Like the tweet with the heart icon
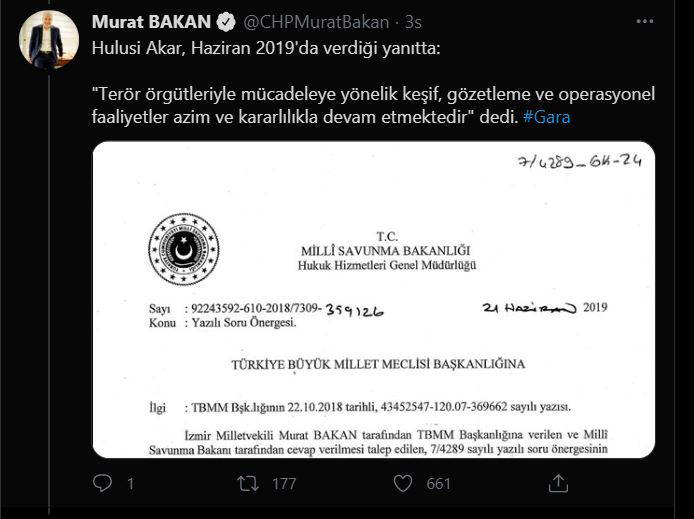This screenshot has width=694, height=519. [403, 483]
